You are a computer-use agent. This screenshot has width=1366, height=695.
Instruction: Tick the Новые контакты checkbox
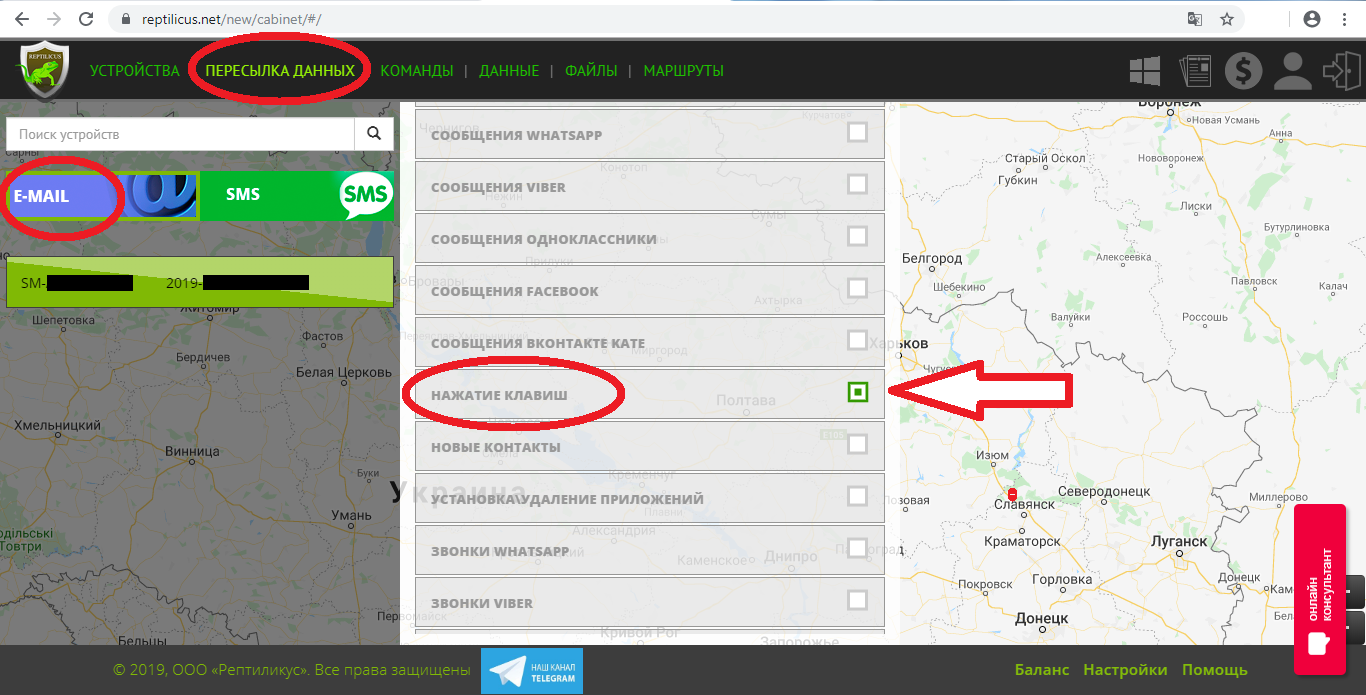[857, 444]
